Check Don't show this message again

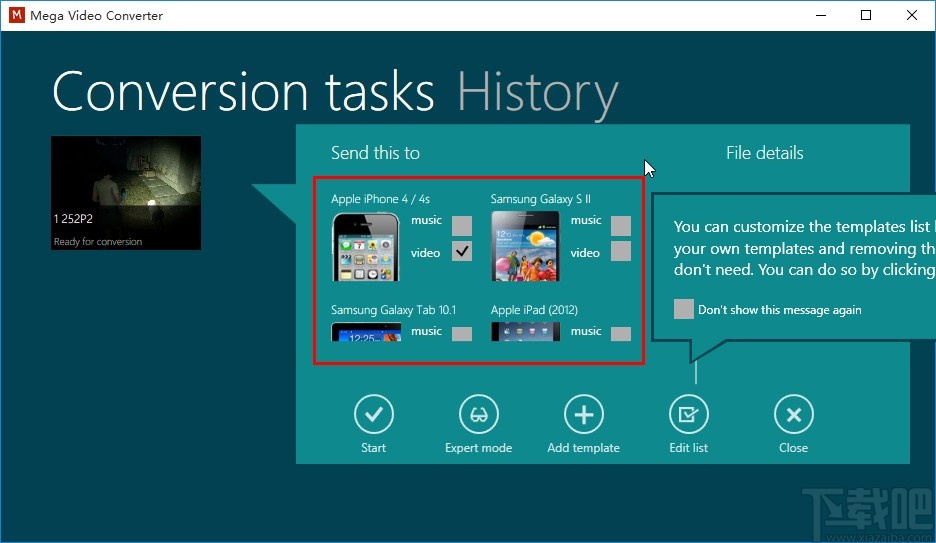tap(684, 309)
